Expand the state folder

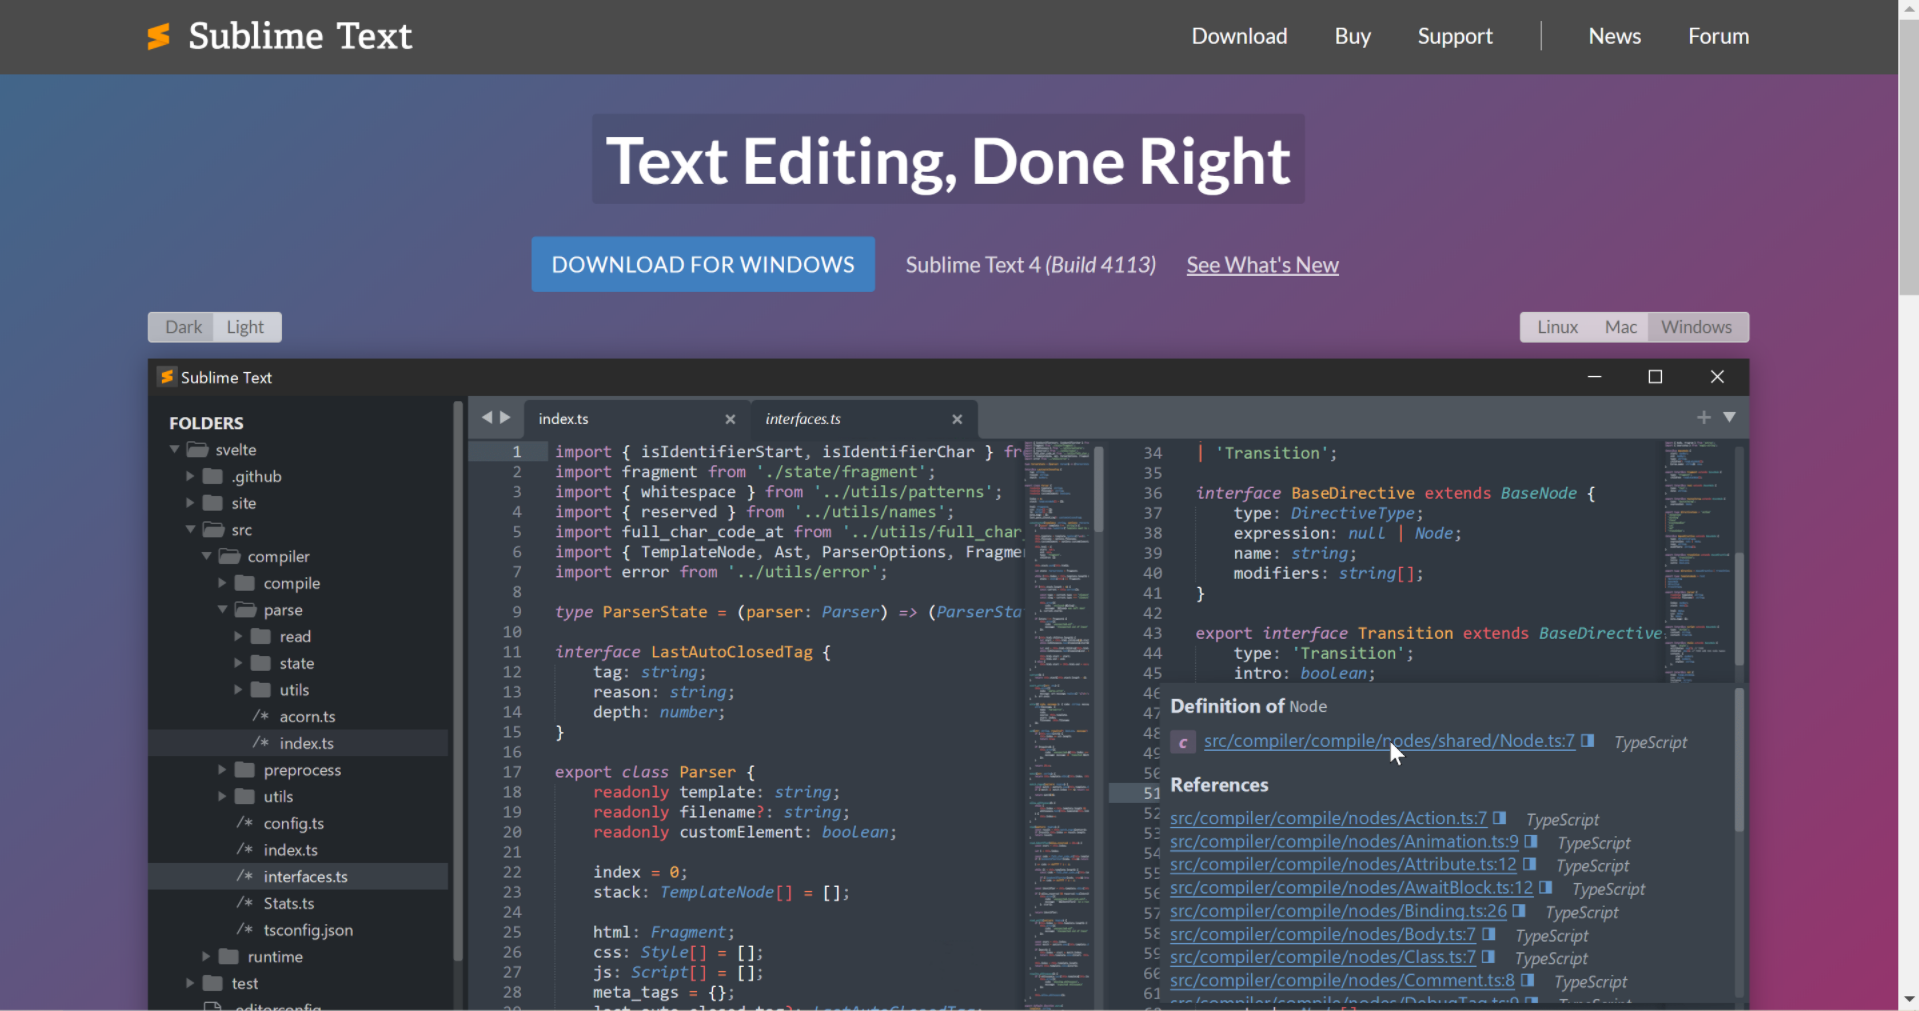(238, 663)
